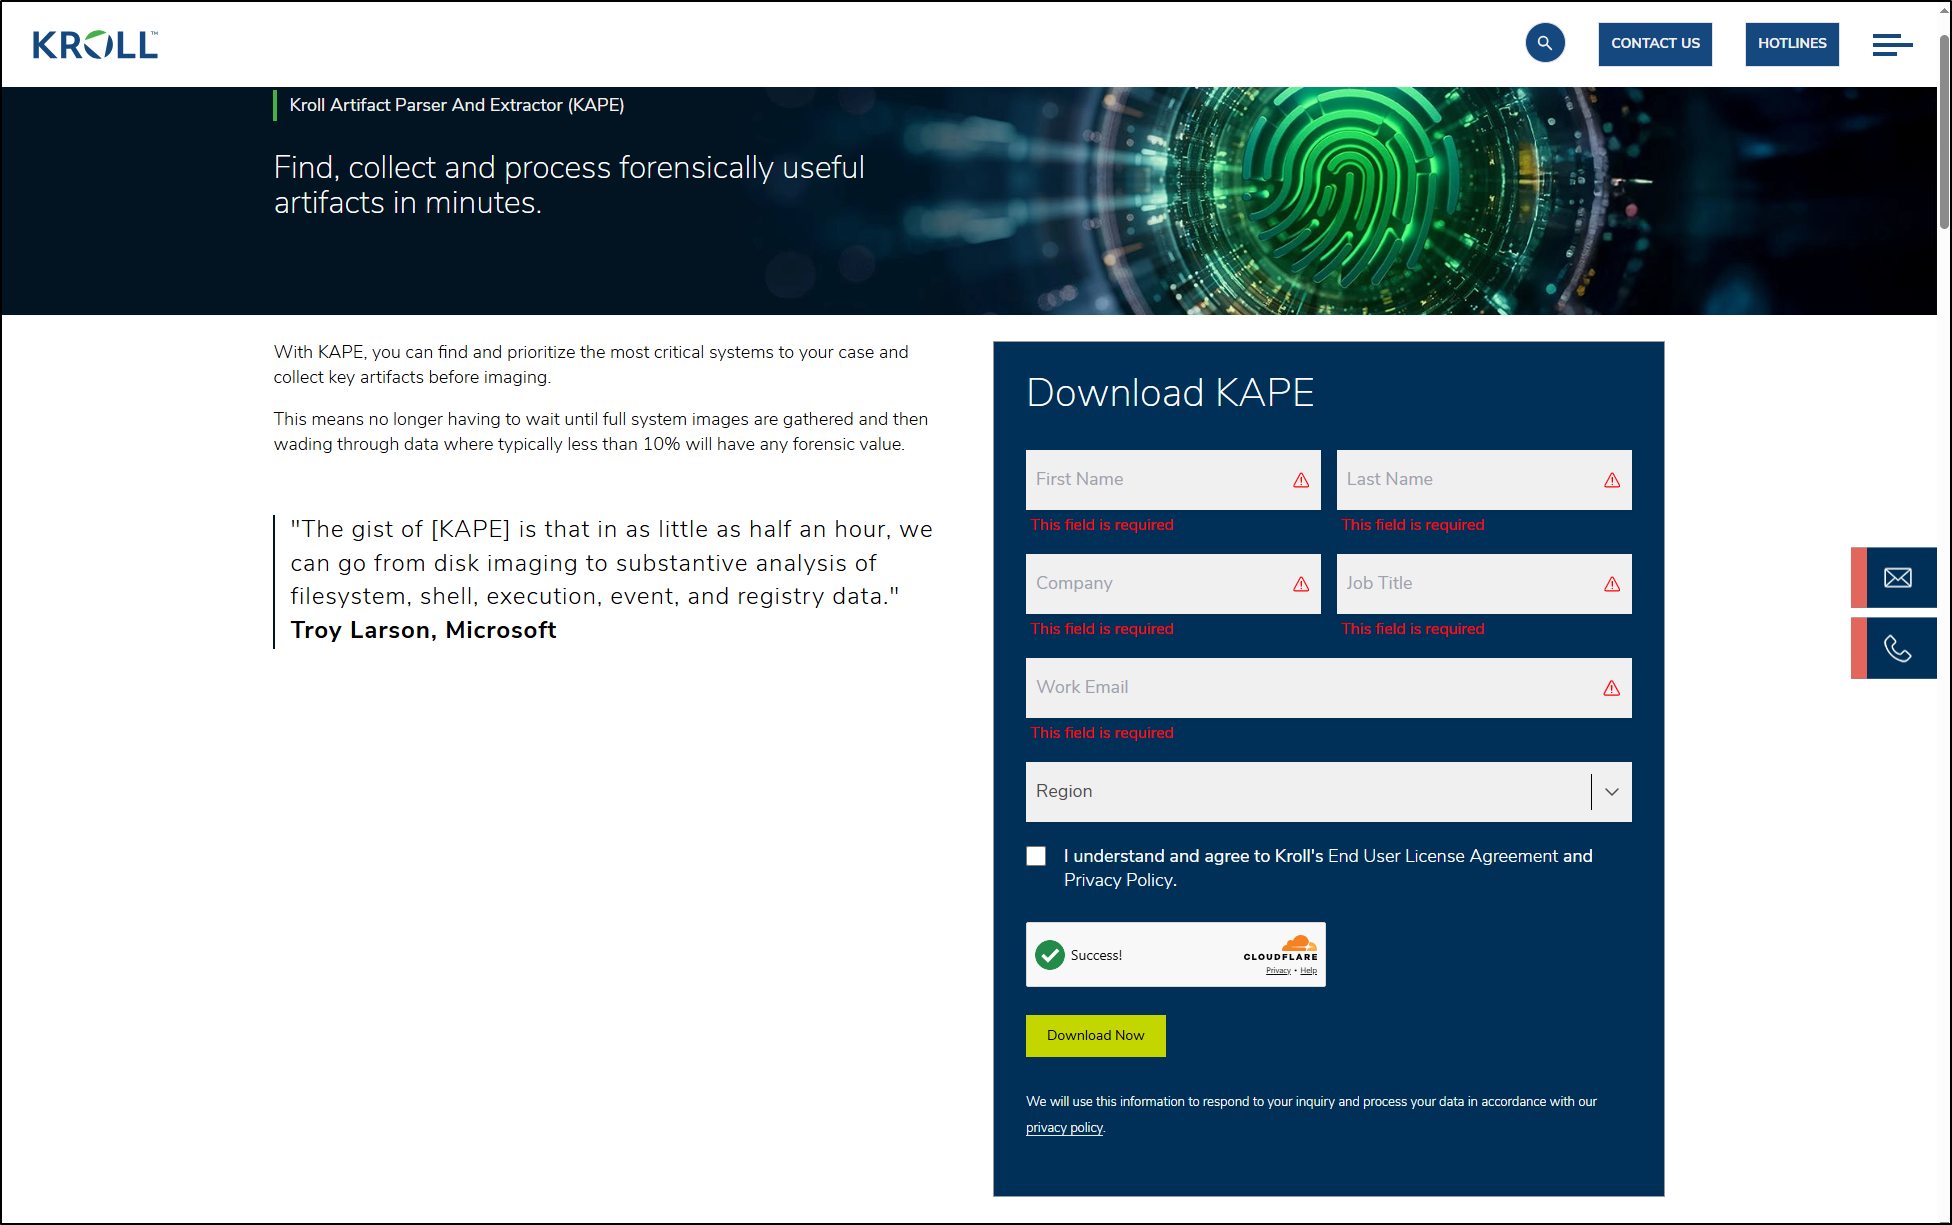
Task: Click the 'Success!' verification text
Action: pos(1096,955)
